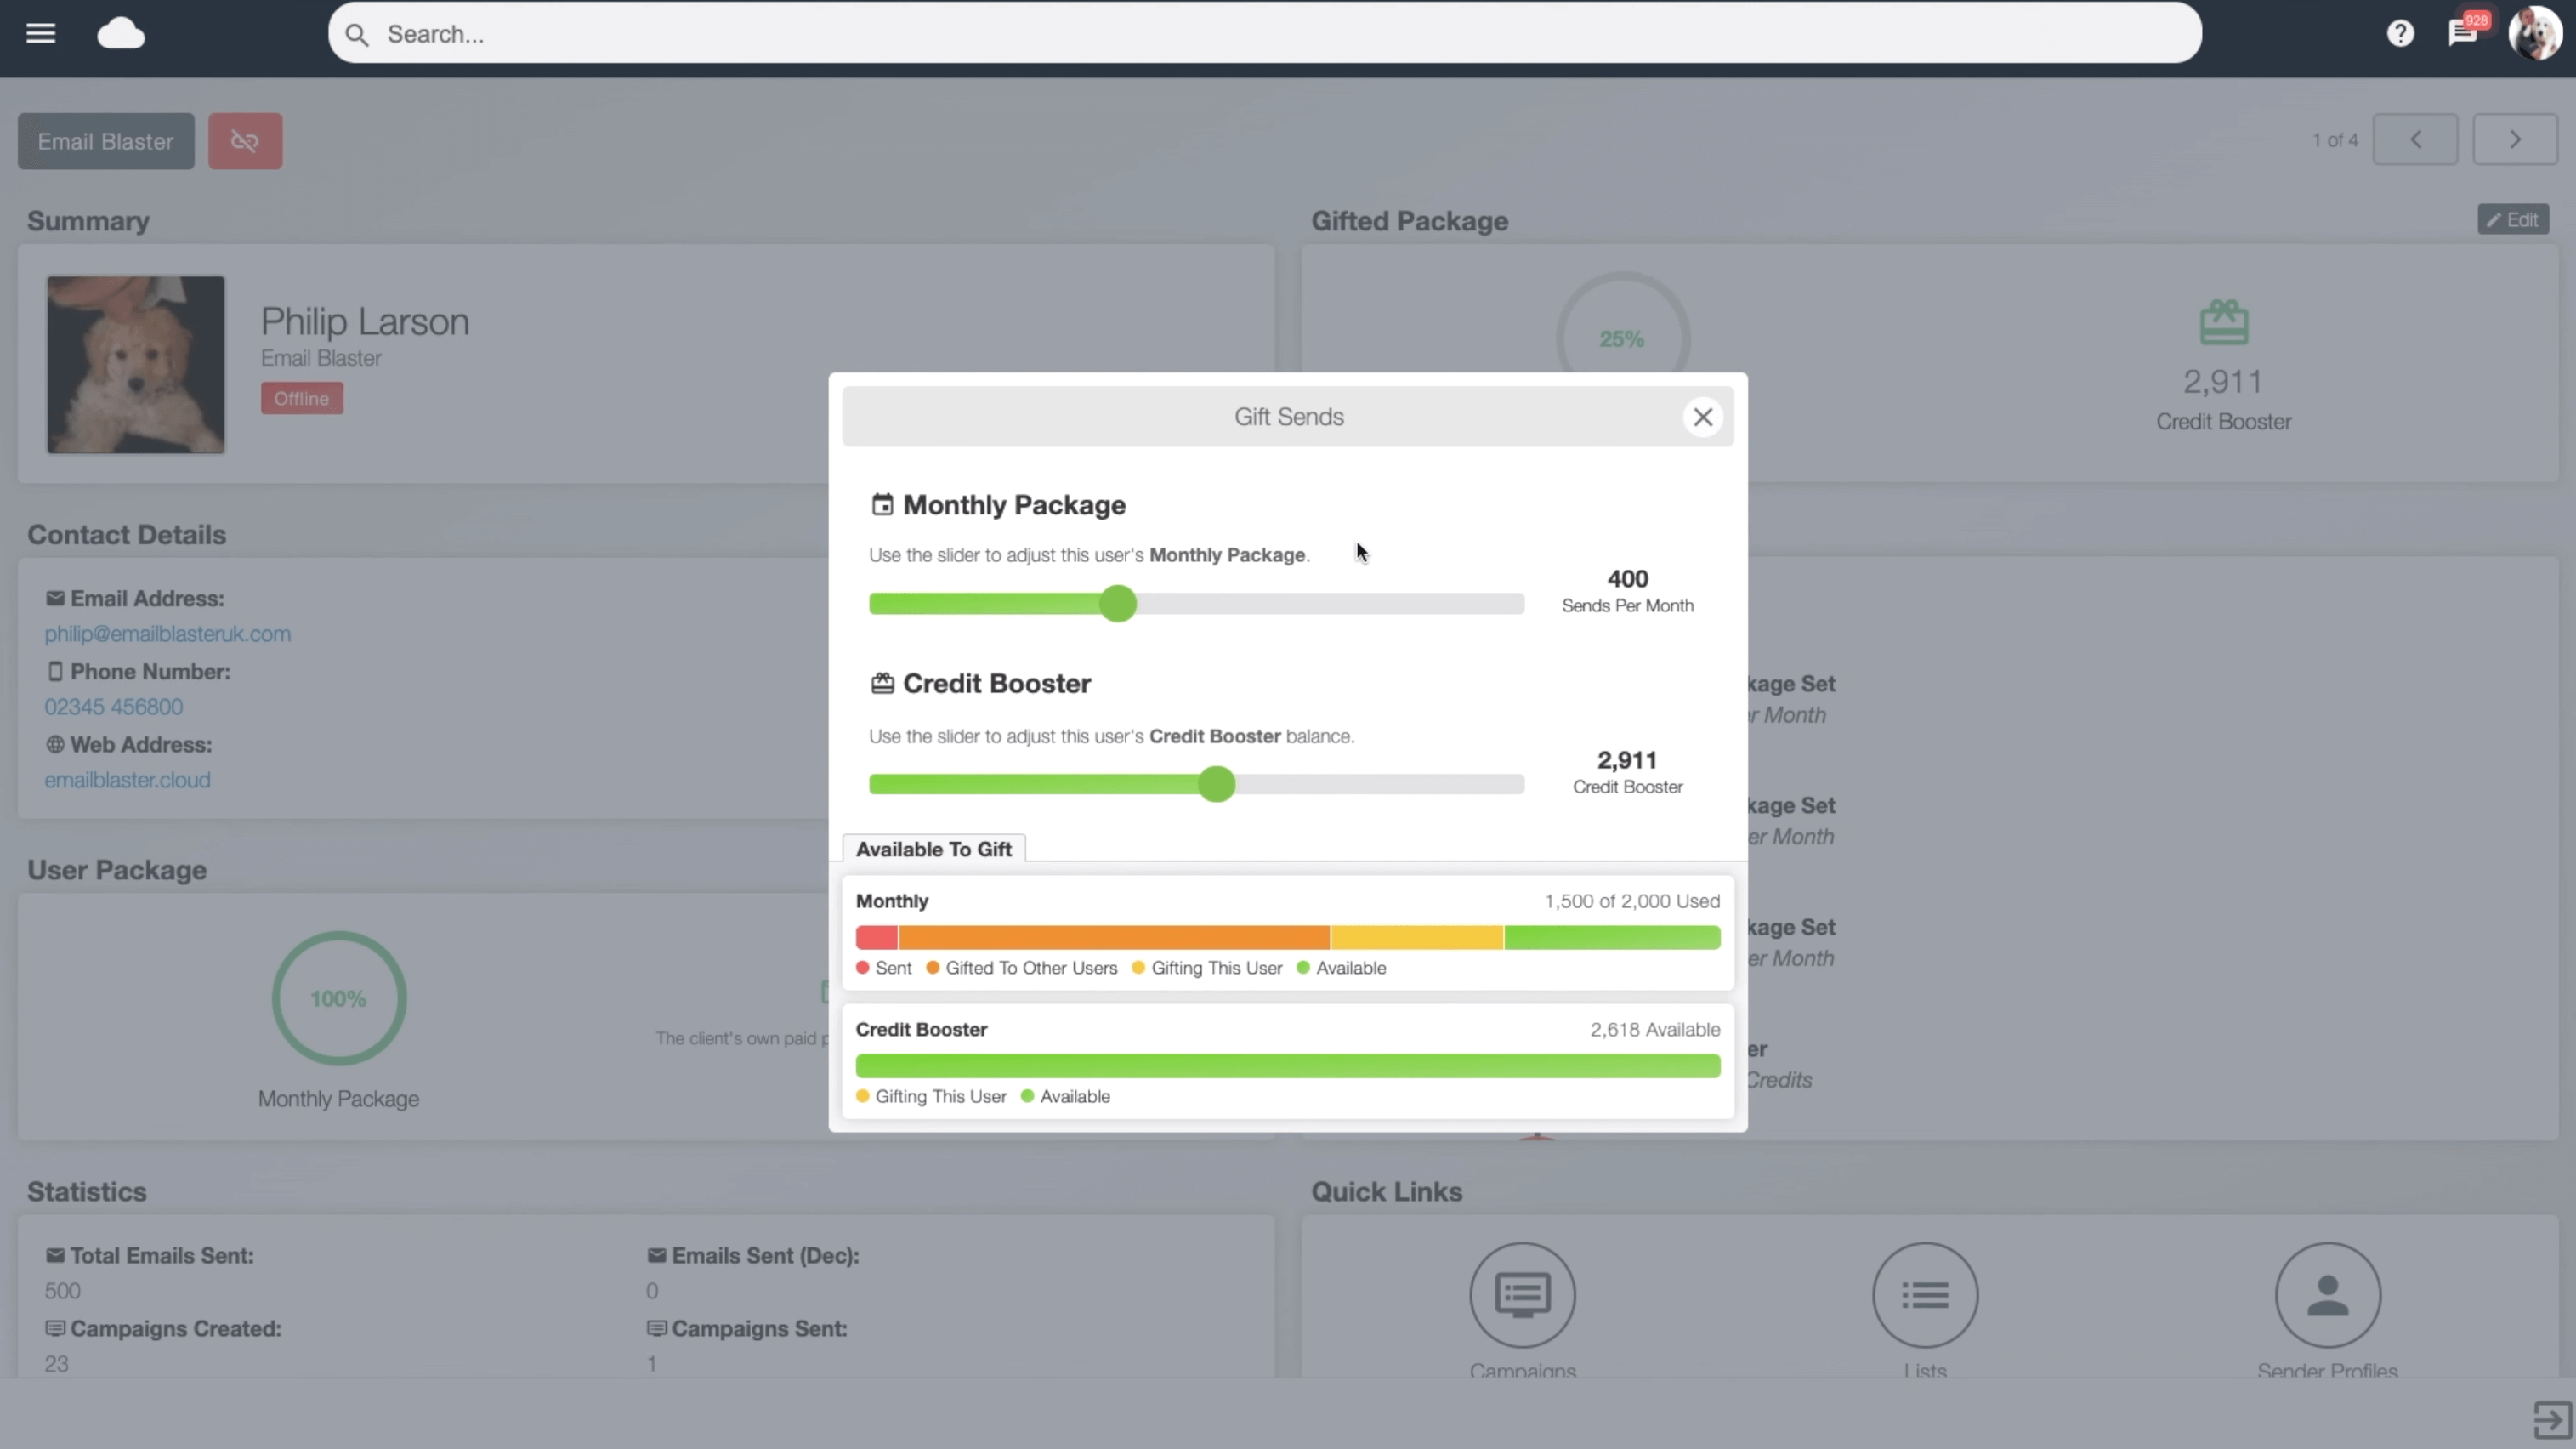
Task: Click the Credit Booster availability bar
Action: coord(1288,1066)
